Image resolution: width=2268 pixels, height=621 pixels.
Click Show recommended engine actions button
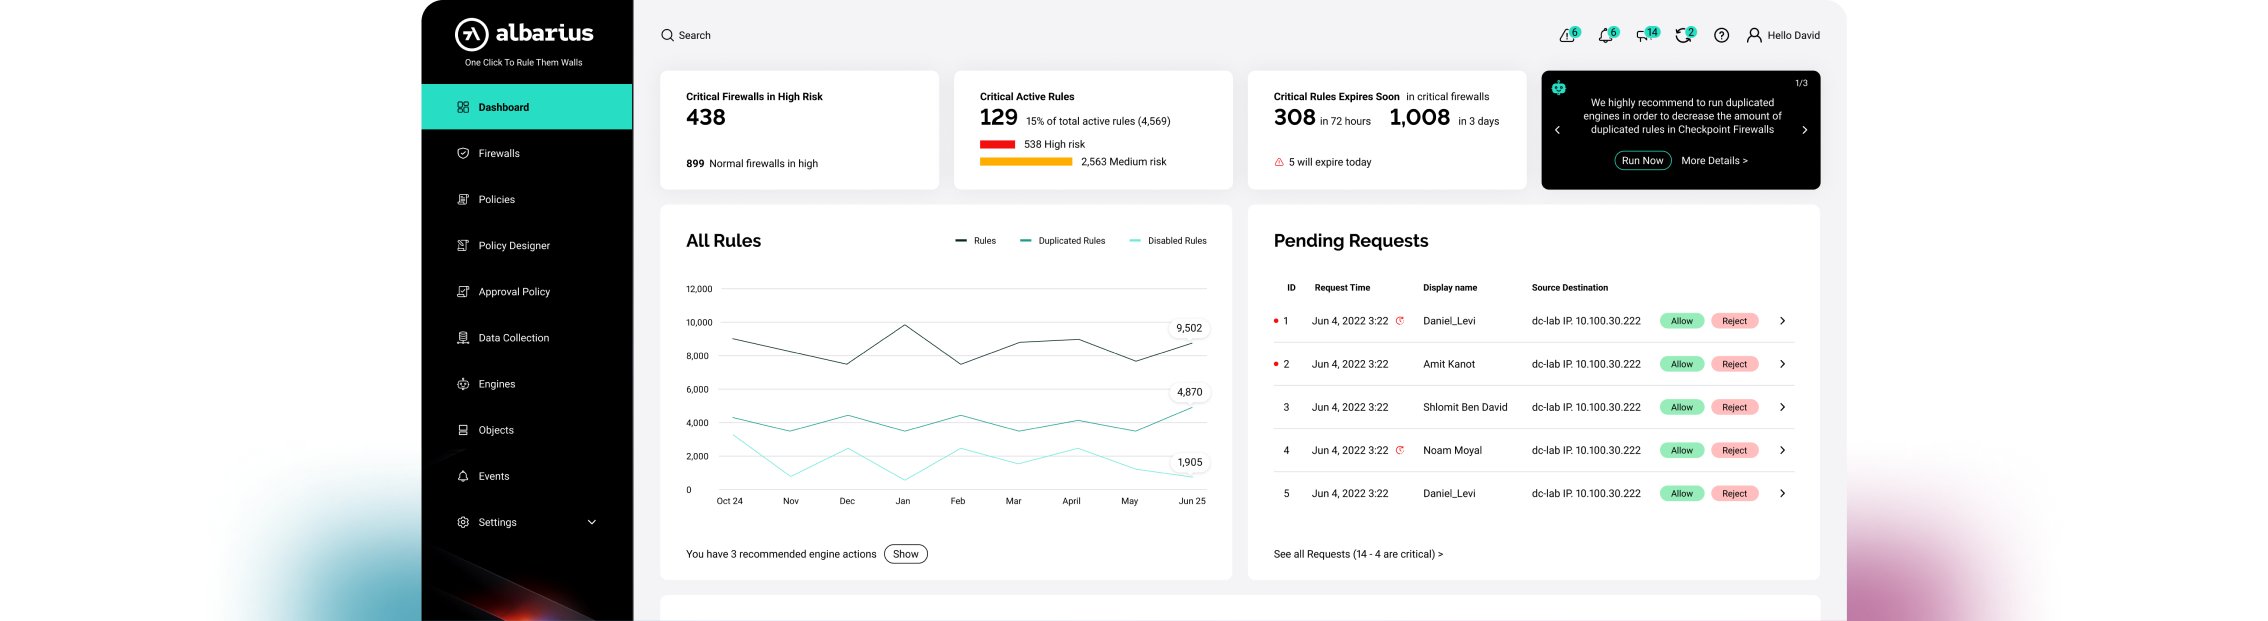[x=906, y=554]
